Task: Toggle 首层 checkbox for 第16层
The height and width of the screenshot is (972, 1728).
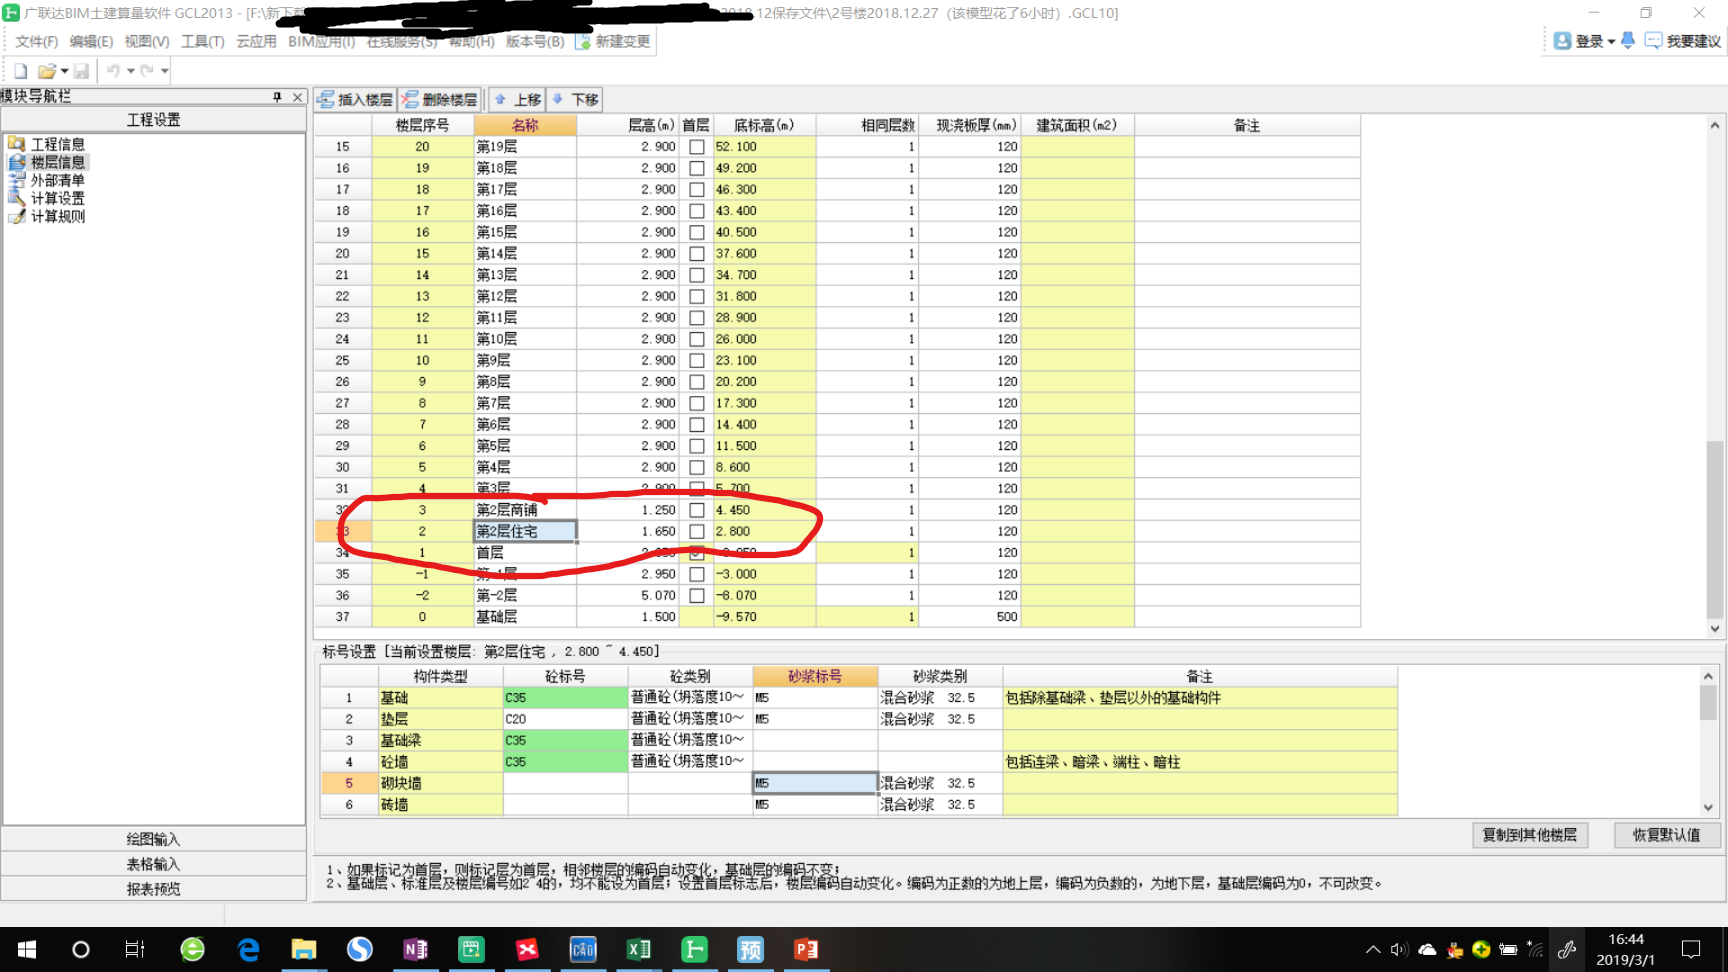Action: pos(697,211)
